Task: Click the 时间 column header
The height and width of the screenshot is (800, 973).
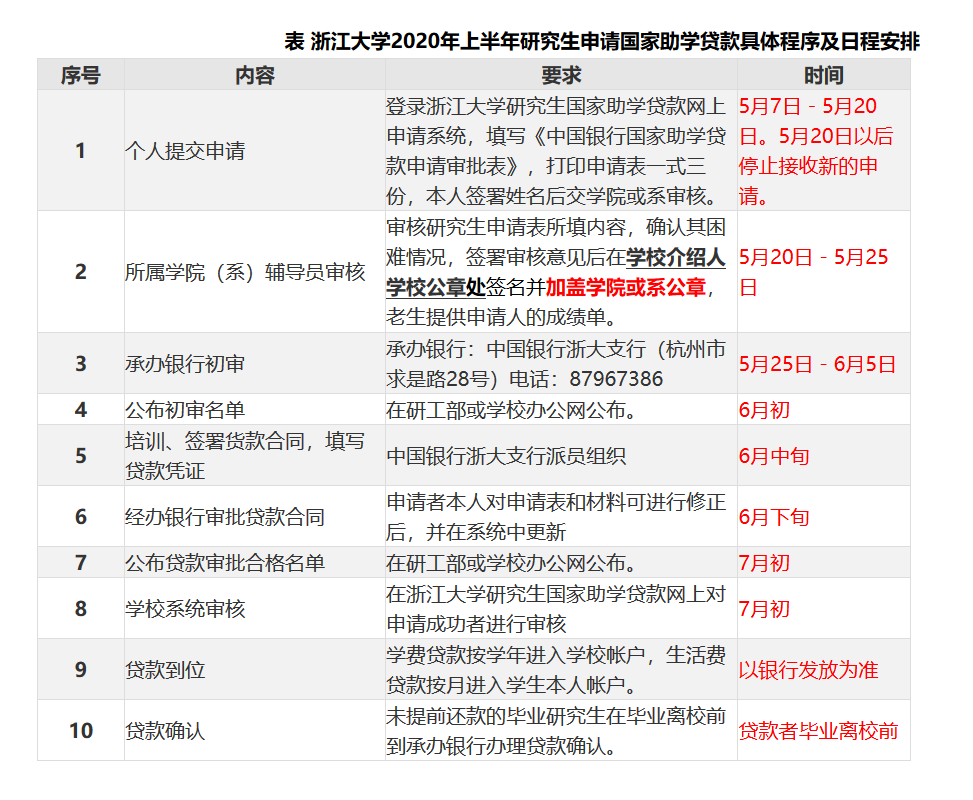Action: tap(823, 76)
